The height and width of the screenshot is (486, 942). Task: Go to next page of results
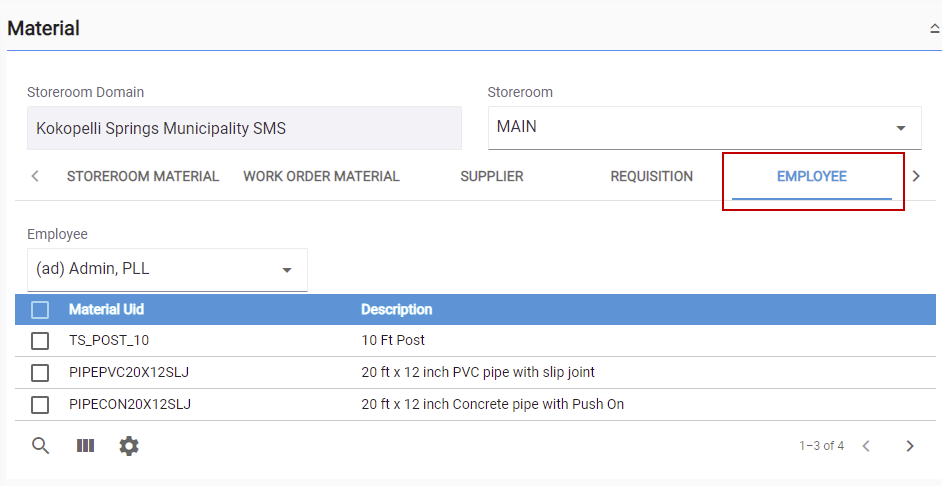[910, 446]
